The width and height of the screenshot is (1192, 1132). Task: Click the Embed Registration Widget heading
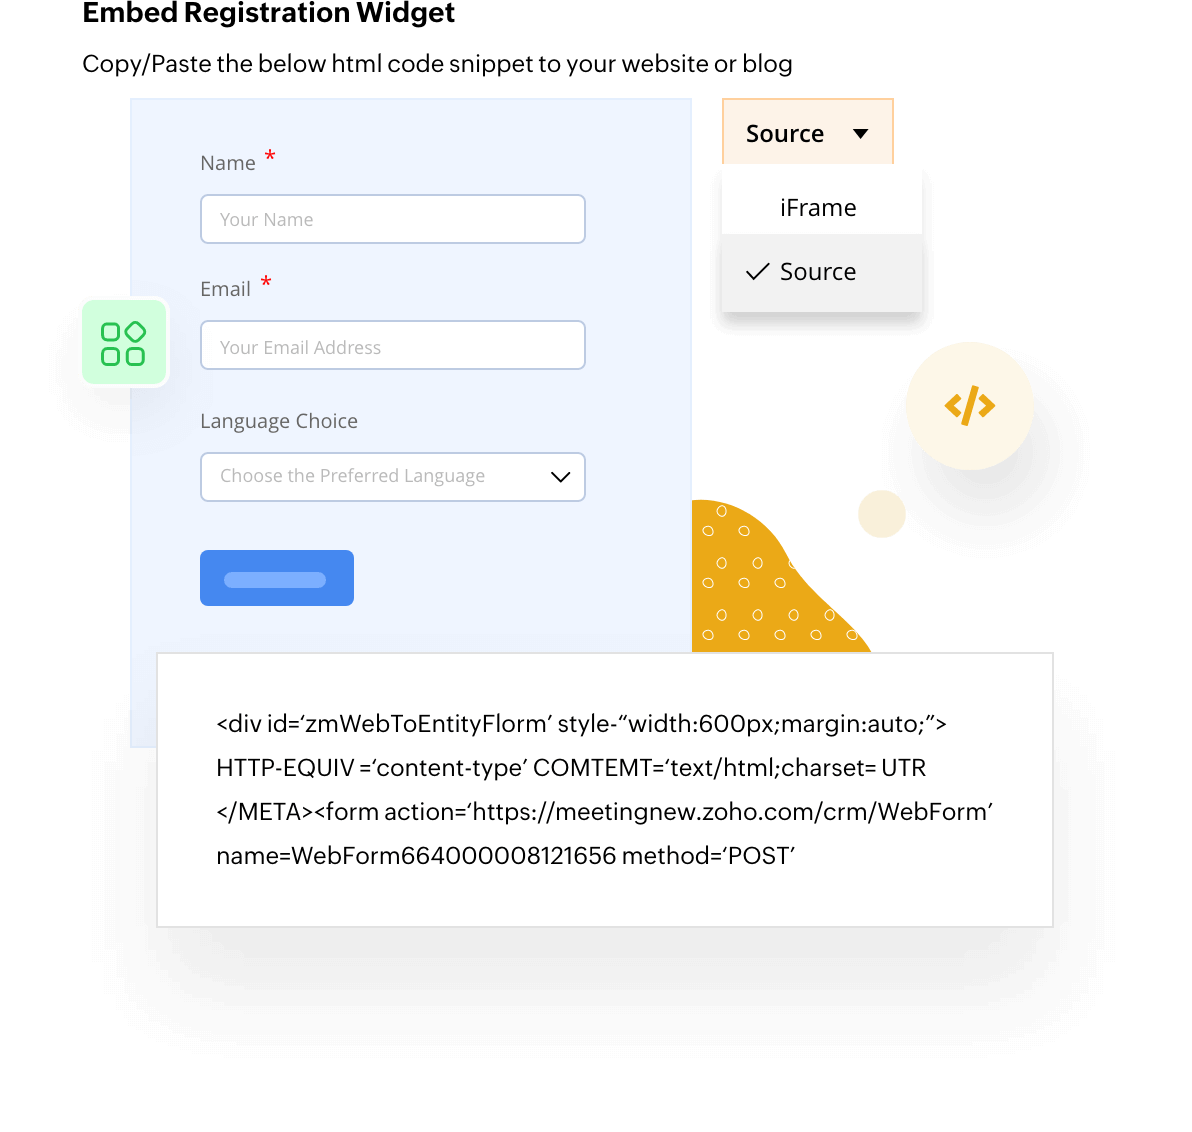[x=268, y=13]
